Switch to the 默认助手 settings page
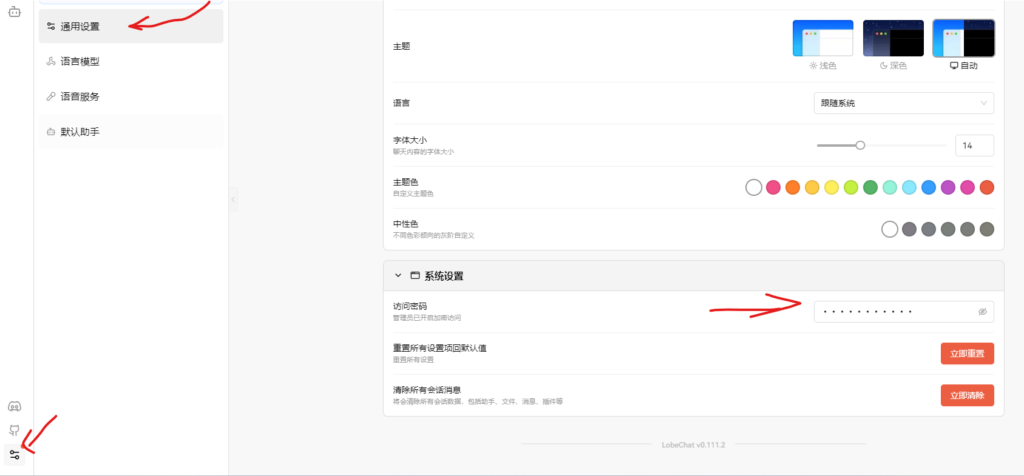This screenshot has height=476, width=1024. click(x=131, y=132)
